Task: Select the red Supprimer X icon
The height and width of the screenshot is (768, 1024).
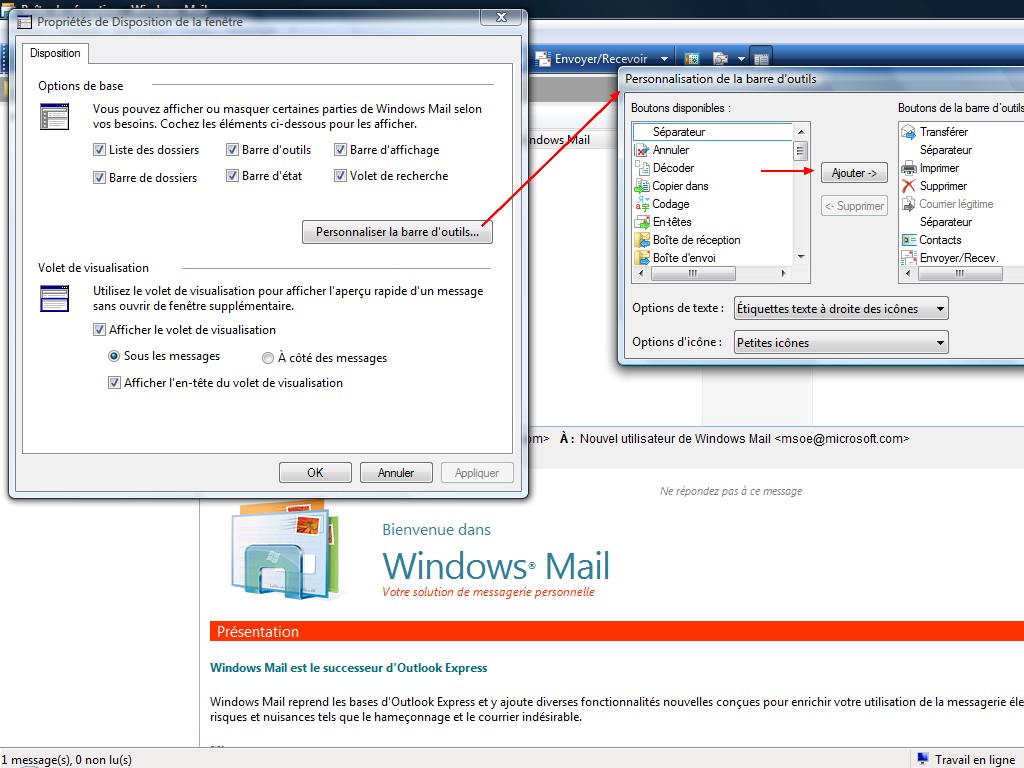Action: pyautogui.click(x=908, y=186)
